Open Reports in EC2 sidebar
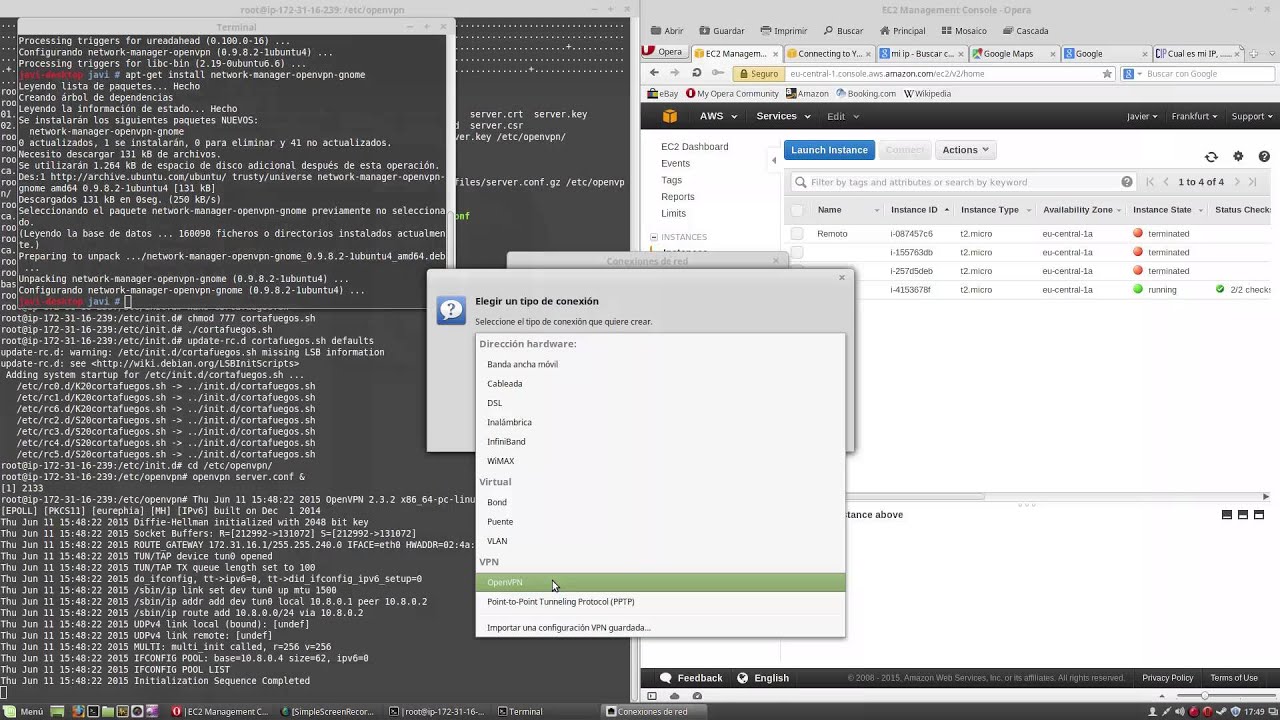Screen dimensions: 1280x720 (677, 197)
